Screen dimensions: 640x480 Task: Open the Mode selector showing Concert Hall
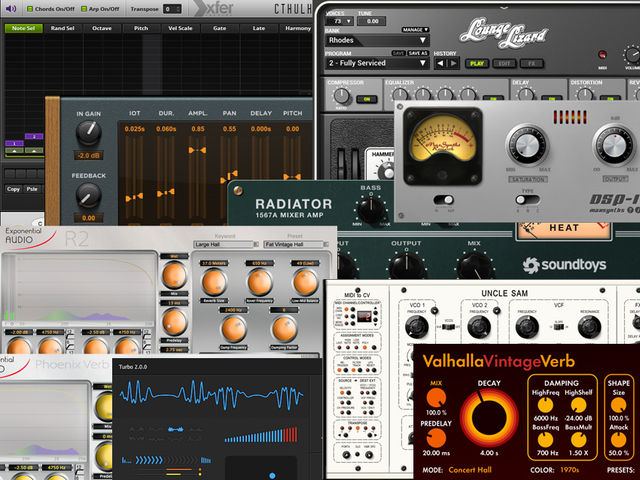tap(470, 470)
